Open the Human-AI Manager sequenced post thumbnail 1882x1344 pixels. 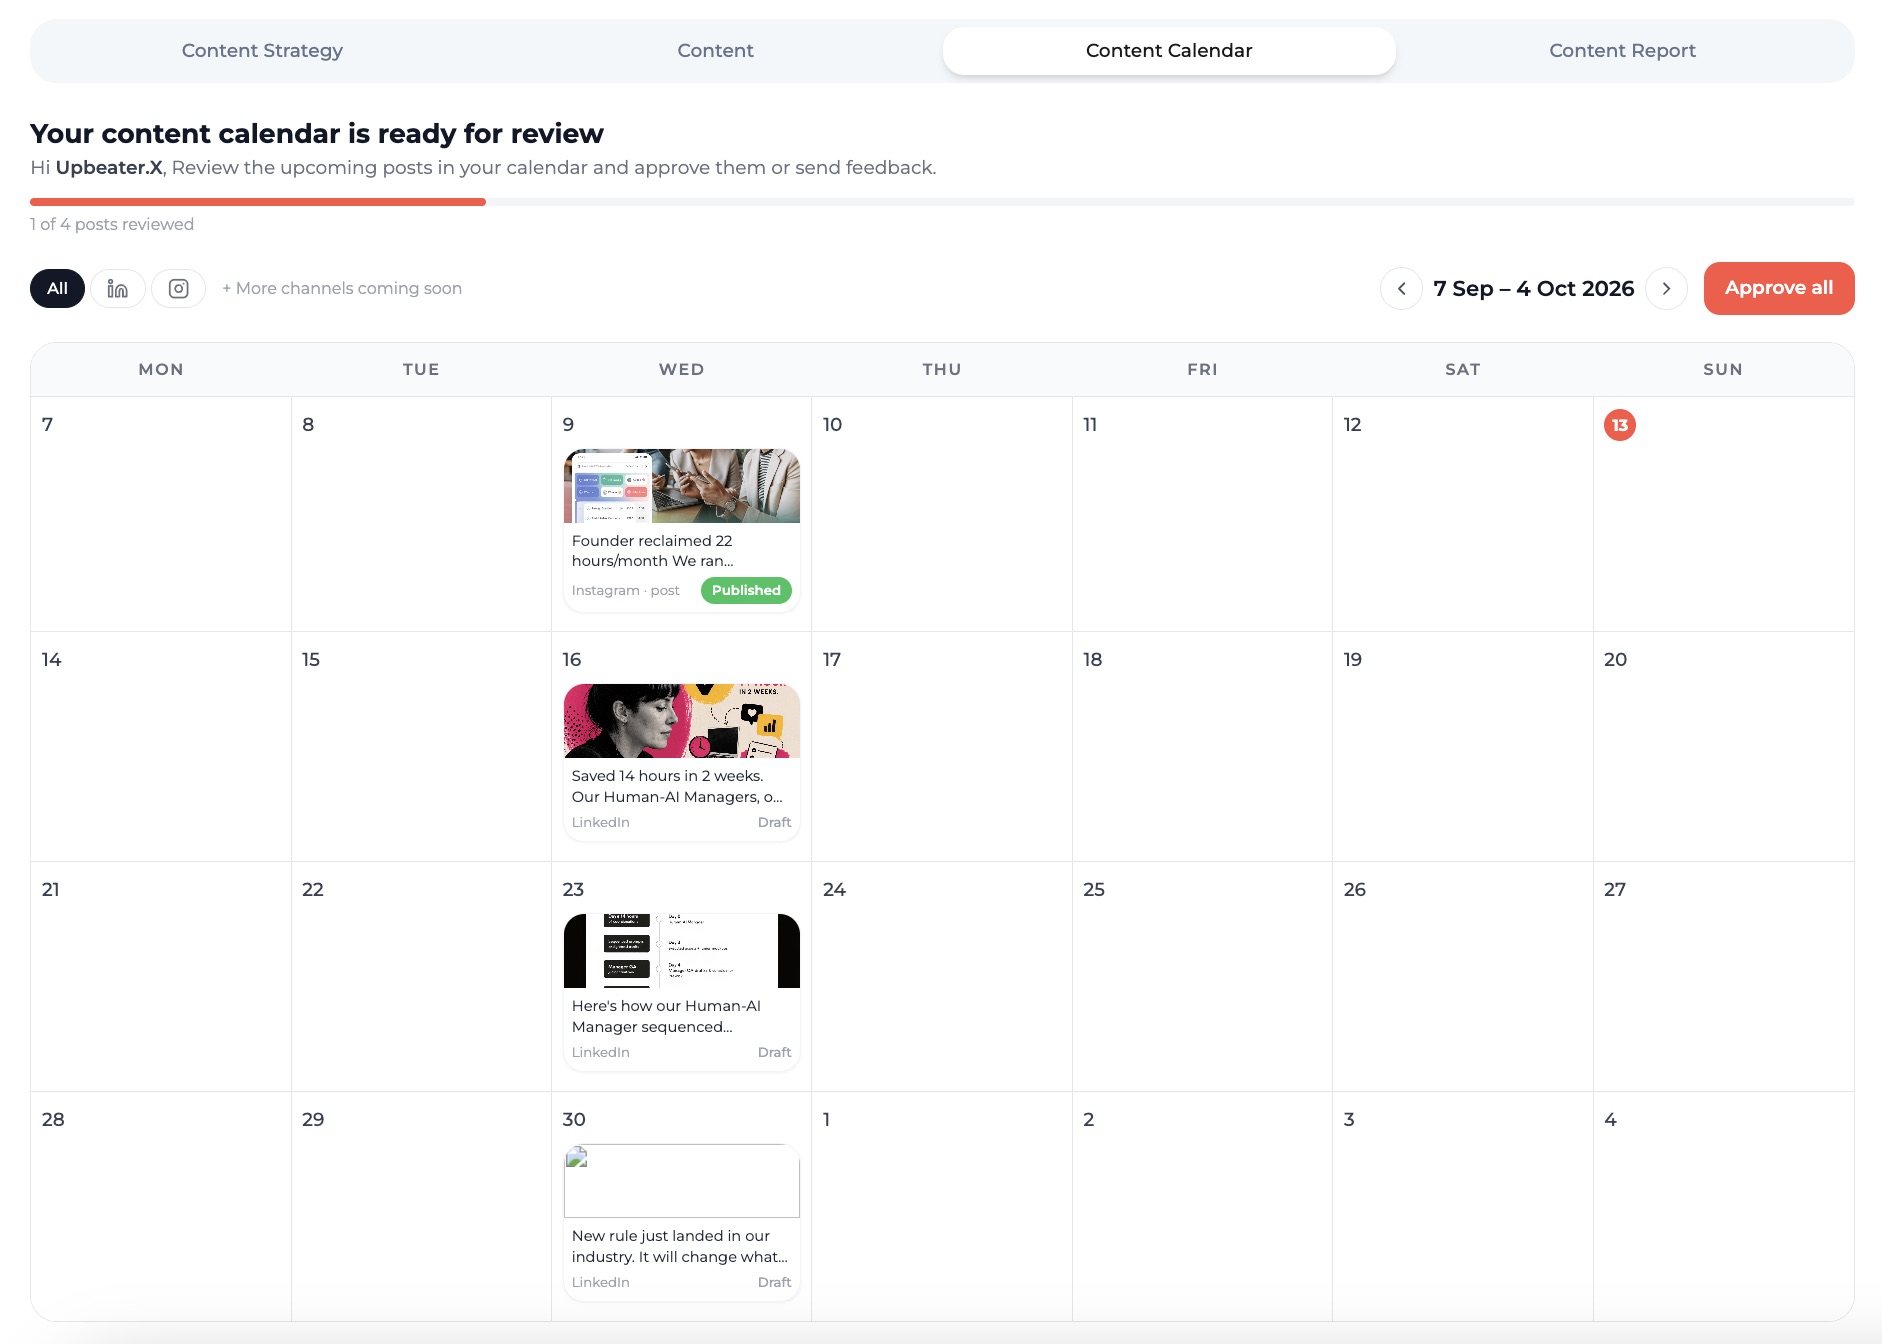(x=682, y=951)
